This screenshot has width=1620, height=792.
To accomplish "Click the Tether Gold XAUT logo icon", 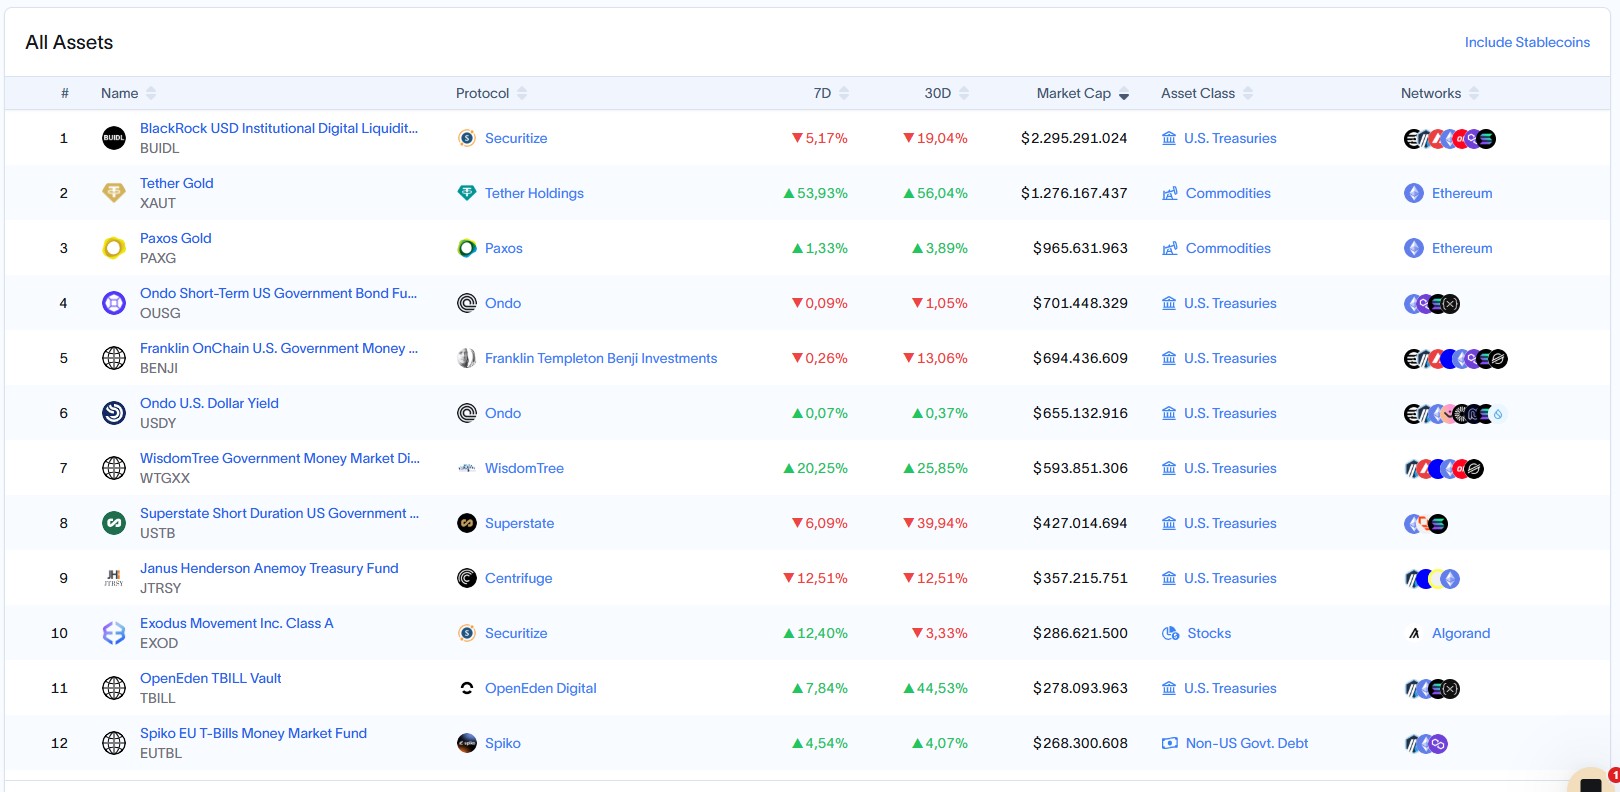I will click(x=114, y=193).
